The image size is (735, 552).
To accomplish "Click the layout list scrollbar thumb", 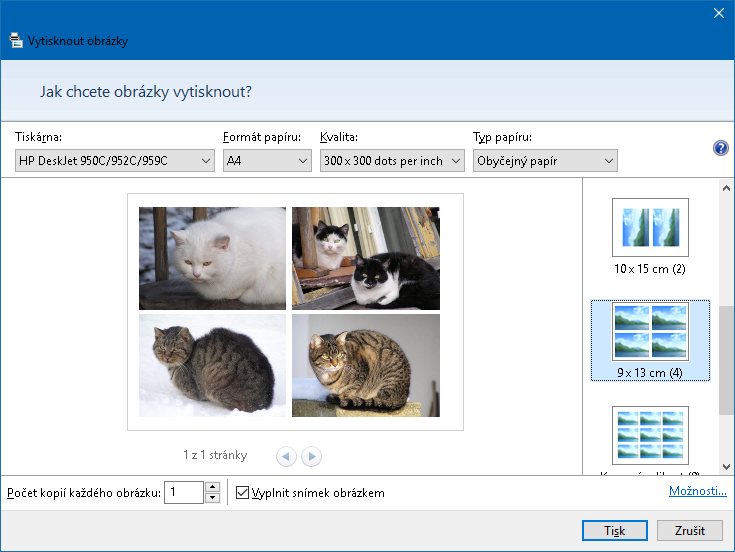I will click(726, 360).
